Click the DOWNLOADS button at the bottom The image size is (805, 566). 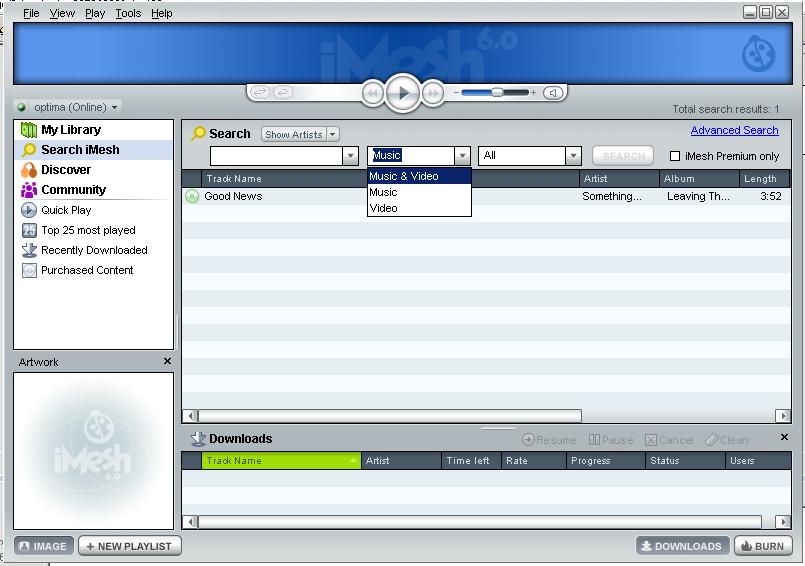pyautogui.click(x=682, y=546)
